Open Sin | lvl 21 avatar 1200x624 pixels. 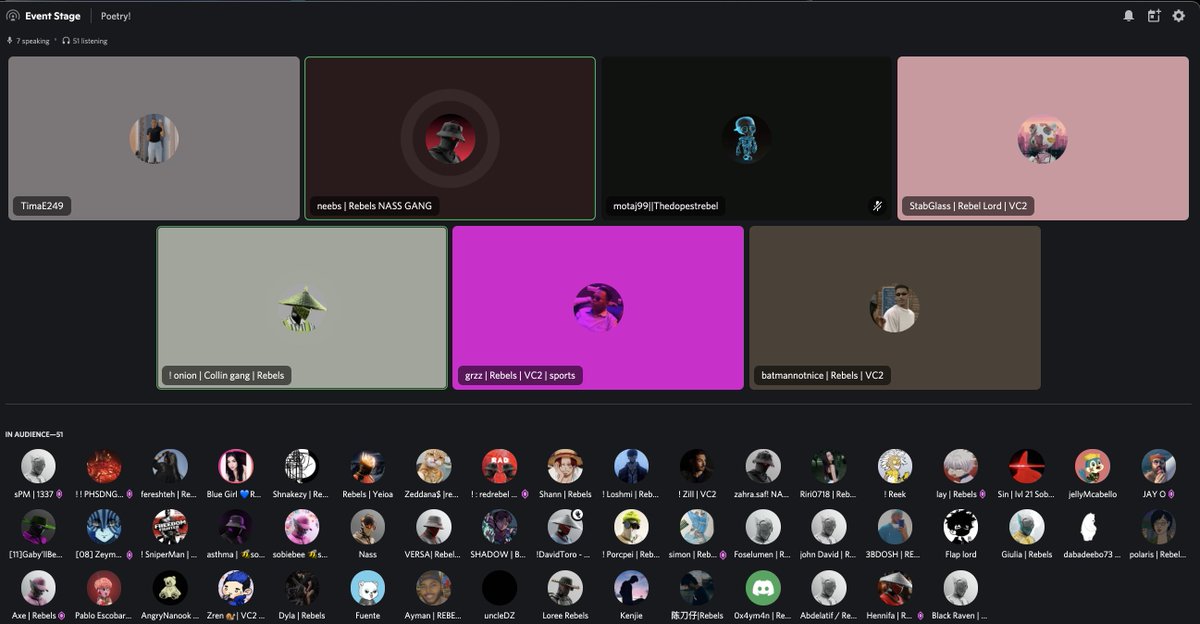(x=1027, y=466)
